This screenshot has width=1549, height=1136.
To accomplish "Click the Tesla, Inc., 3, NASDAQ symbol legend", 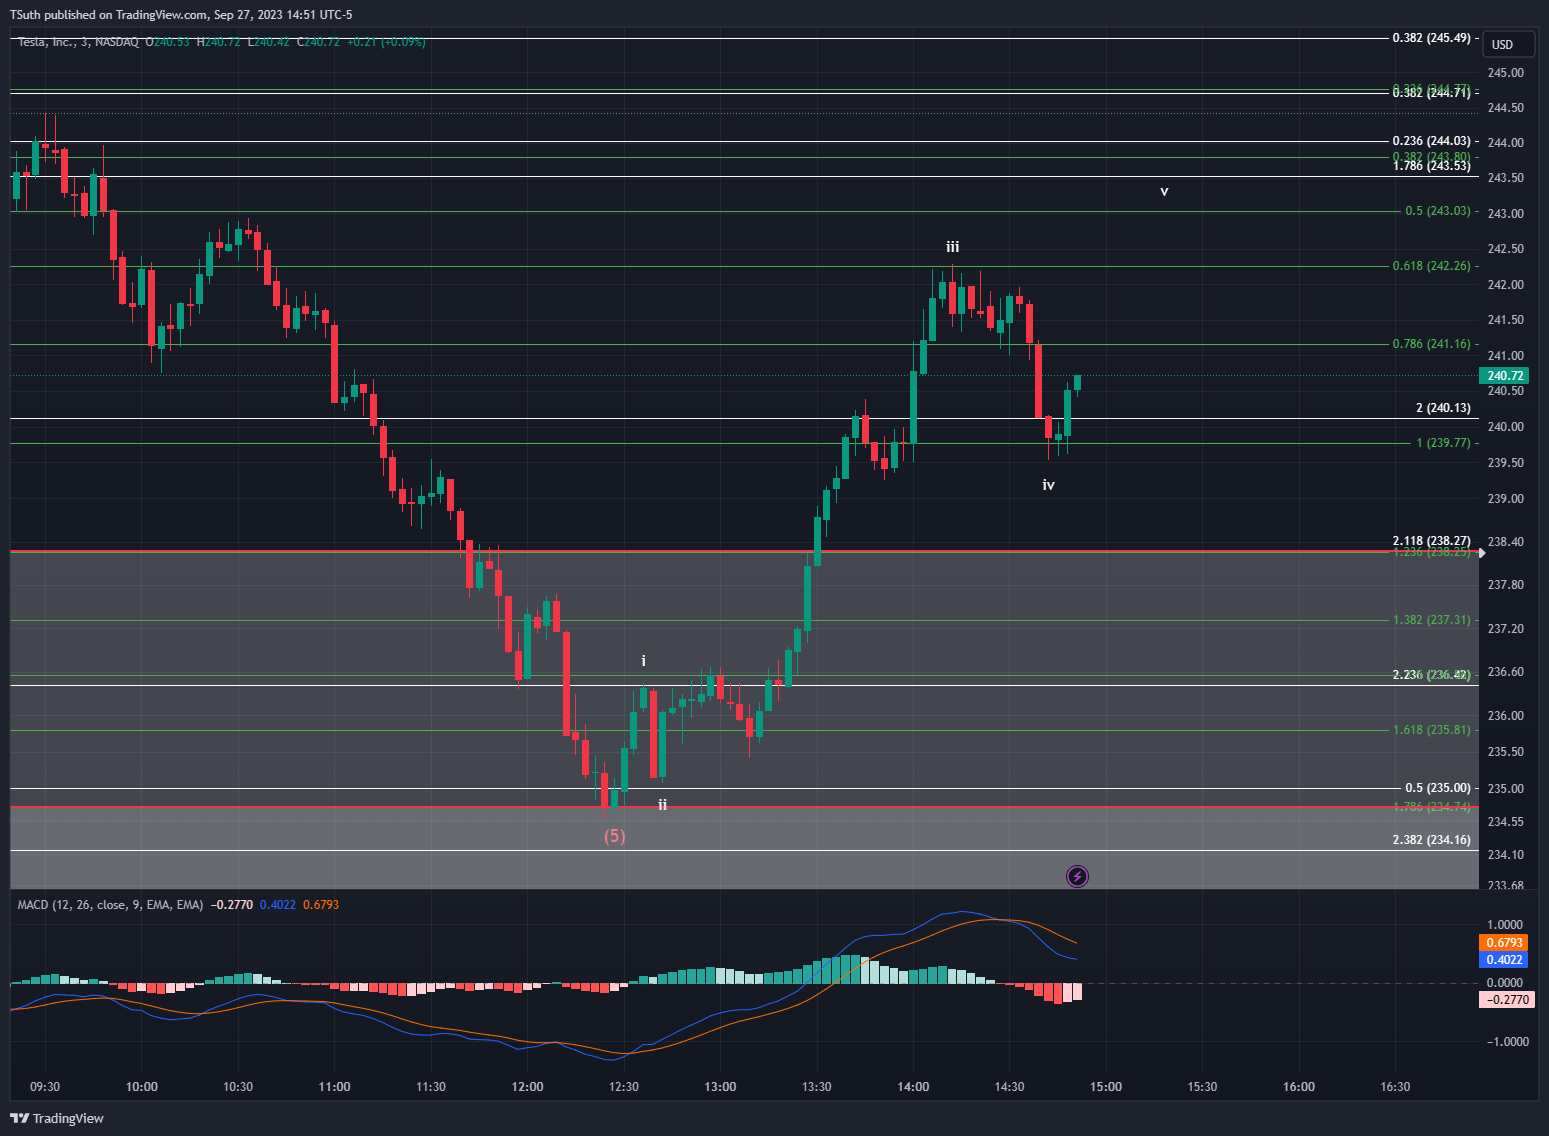I will (x=78, y=42).
